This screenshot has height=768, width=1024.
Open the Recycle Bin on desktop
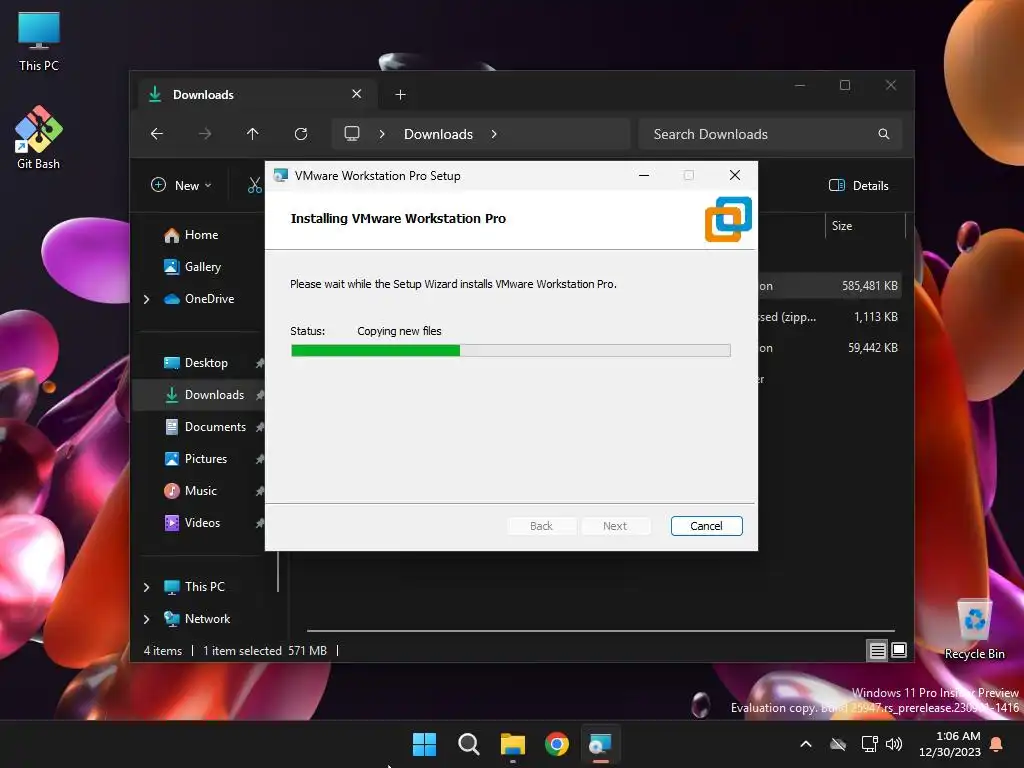(x=974, y=629)
